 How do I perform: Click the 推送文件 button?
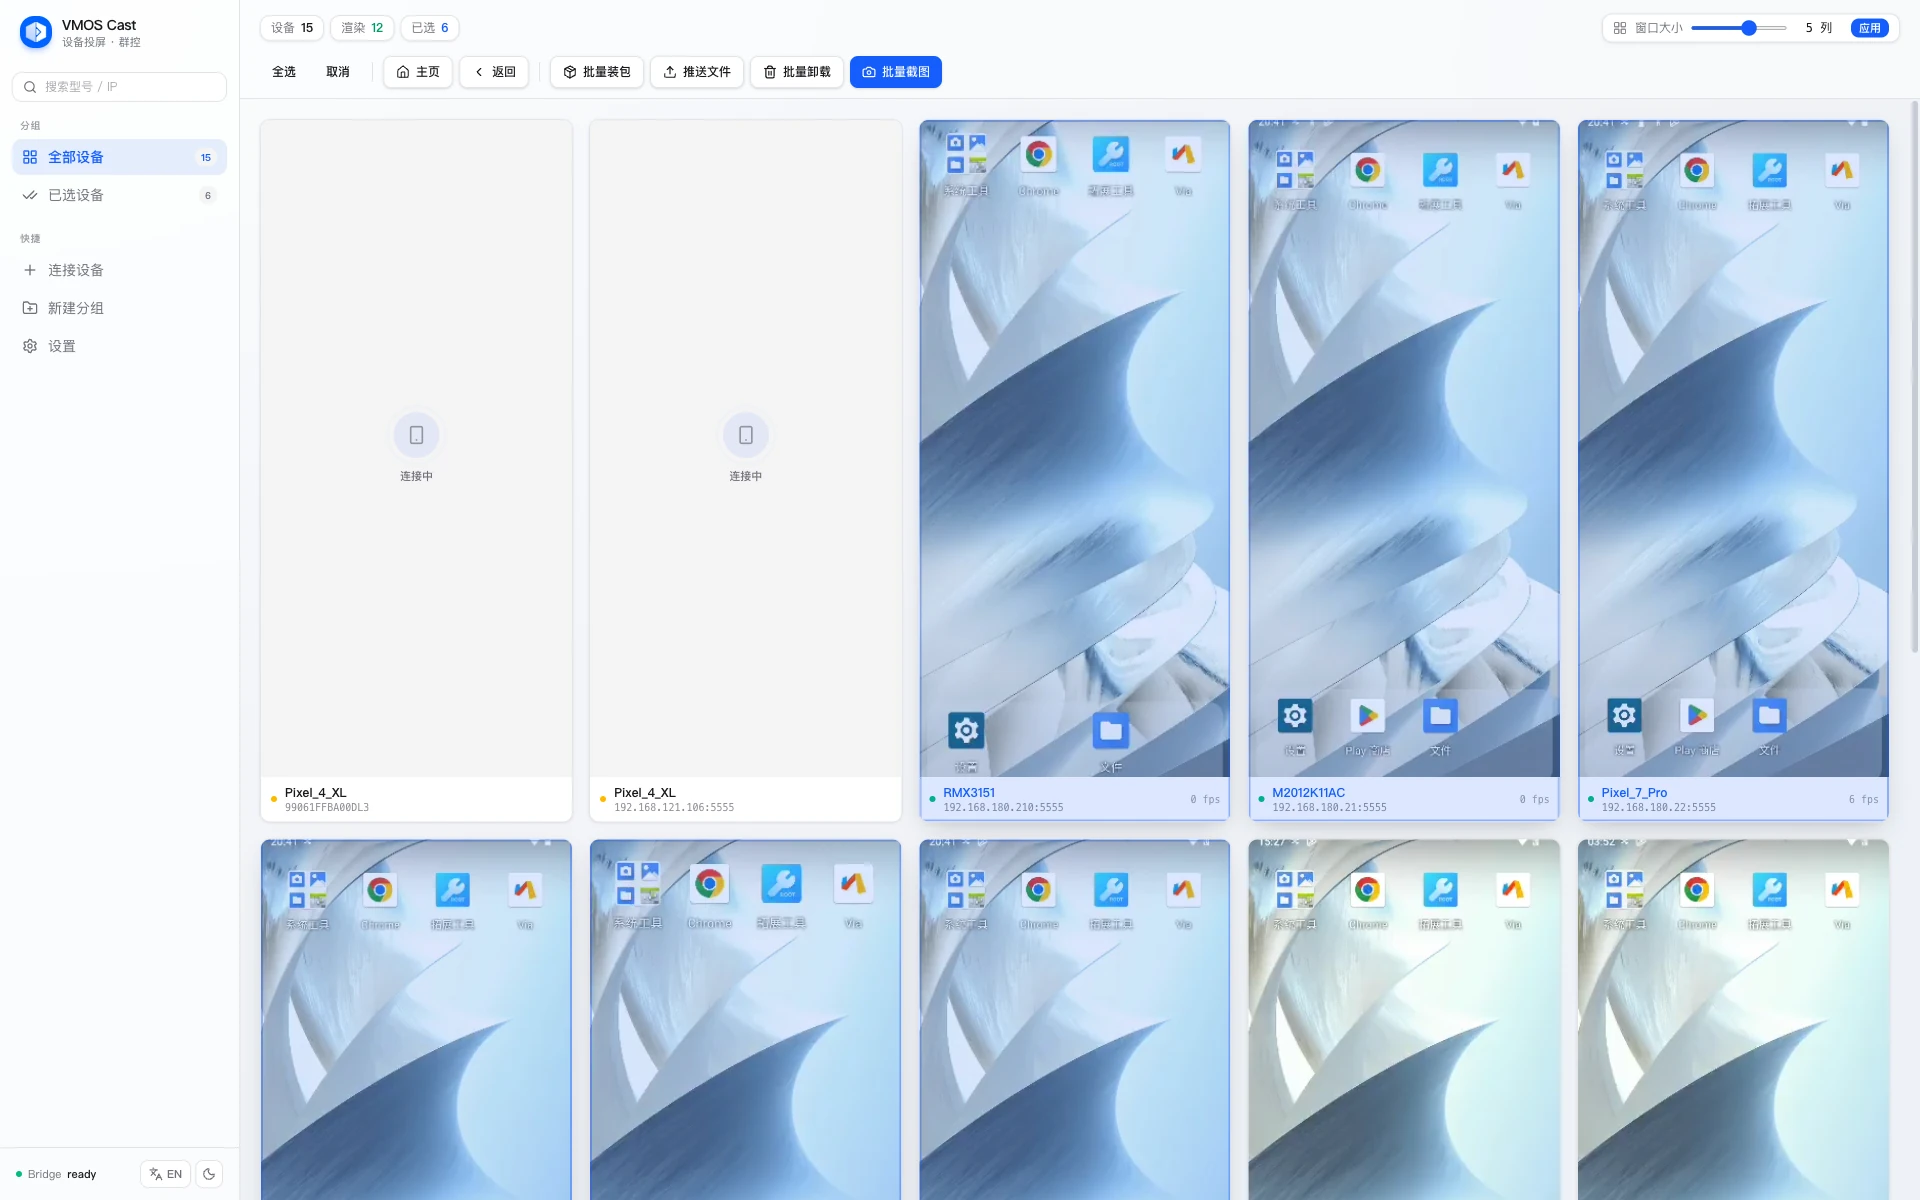point(697,72)
